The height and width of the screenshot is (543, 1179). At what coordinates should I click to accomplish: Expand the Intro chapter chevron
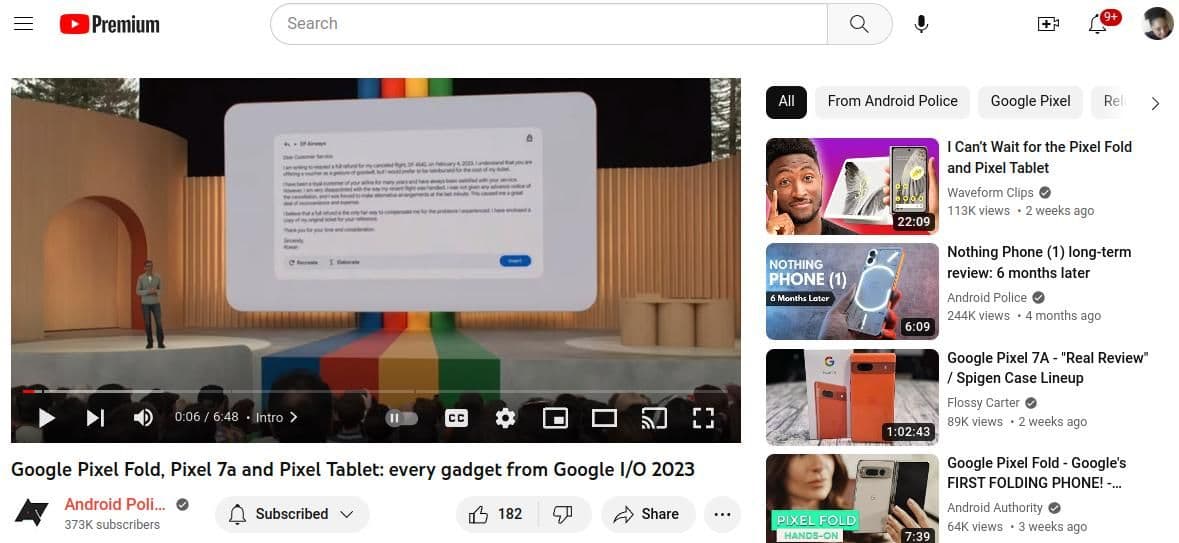(294, 417)
